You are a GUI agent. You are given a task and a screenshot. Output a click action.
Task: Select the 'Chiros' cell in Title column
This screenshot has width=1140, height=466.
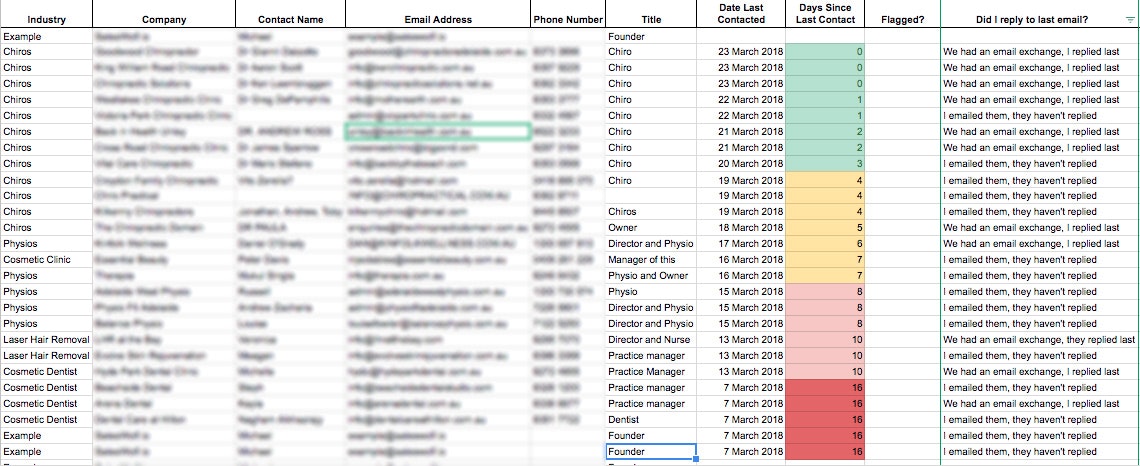click(651, 212)
